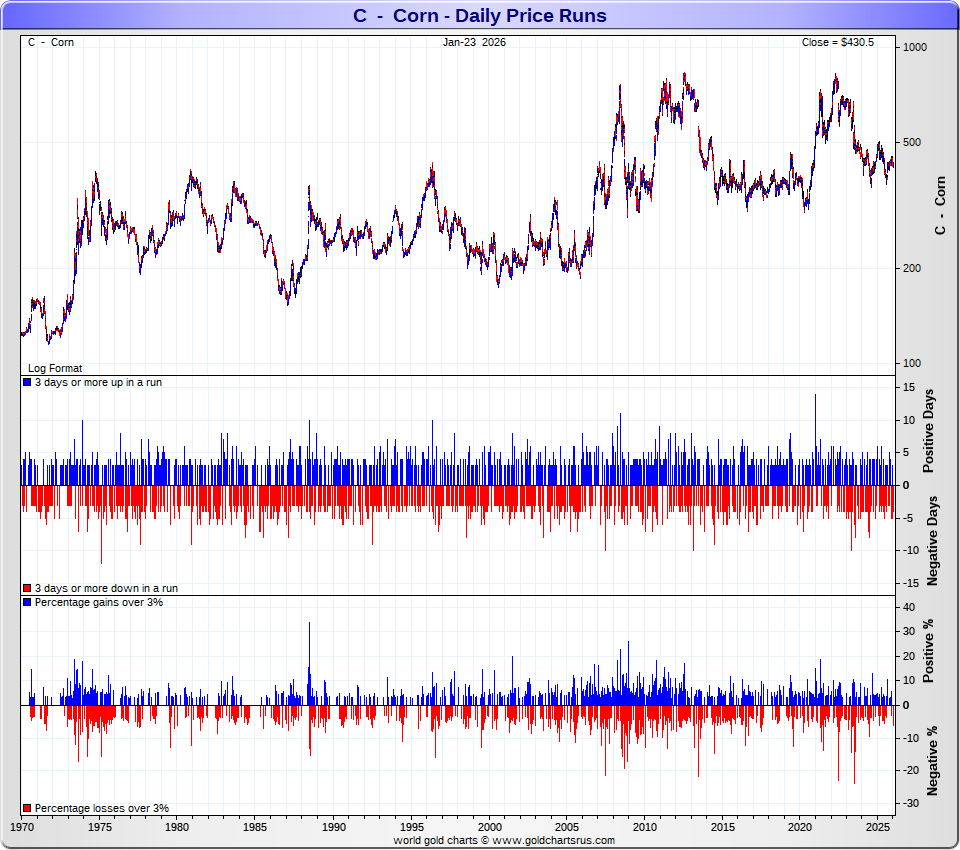Click blue swatch beside Percentage gains over 3%

[27, 603]
